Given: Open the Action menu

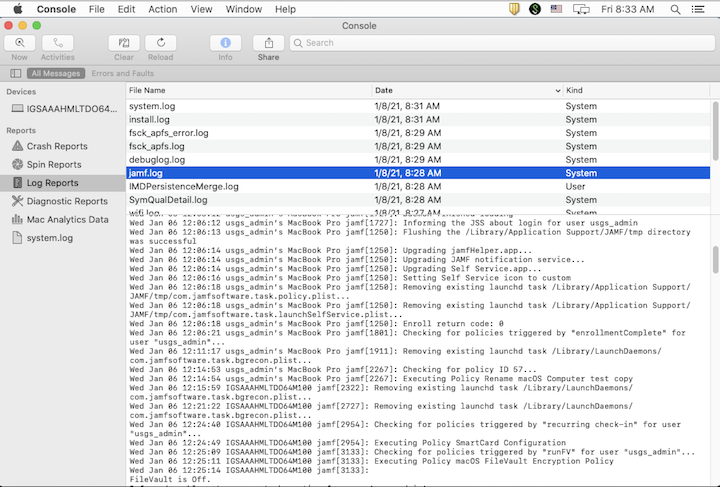Looking at the screenshot, I should (163, 9).
